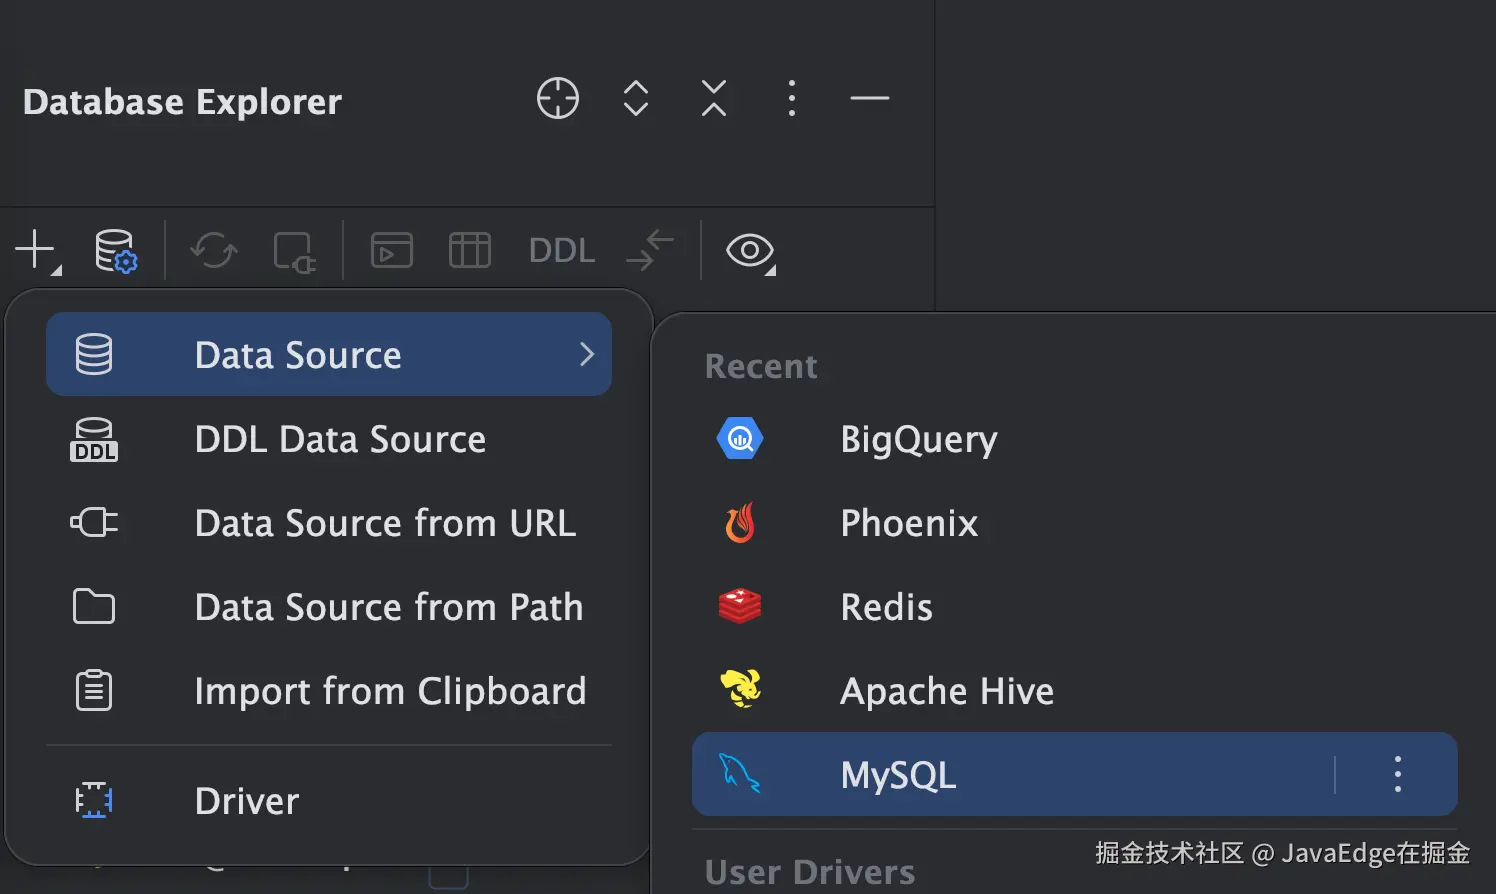Image resolution: width=1496 pixels, height=894 pixels.
Task: Expand all nodes in Database Explorer
Action: pos(636,98)
